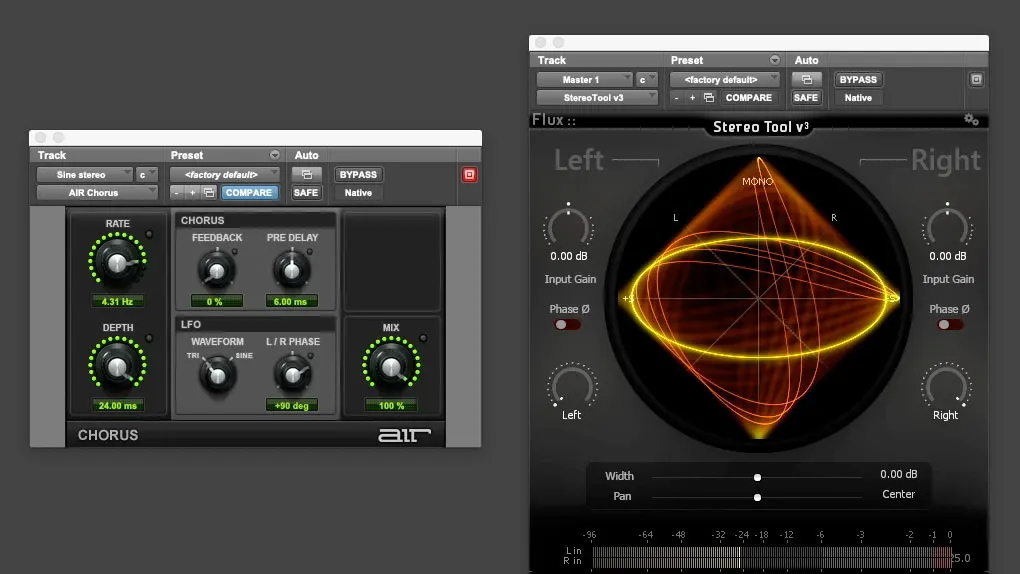Toggle the Right channel Phase Ø switch
1020x574 pixels.
click(950, 324)
